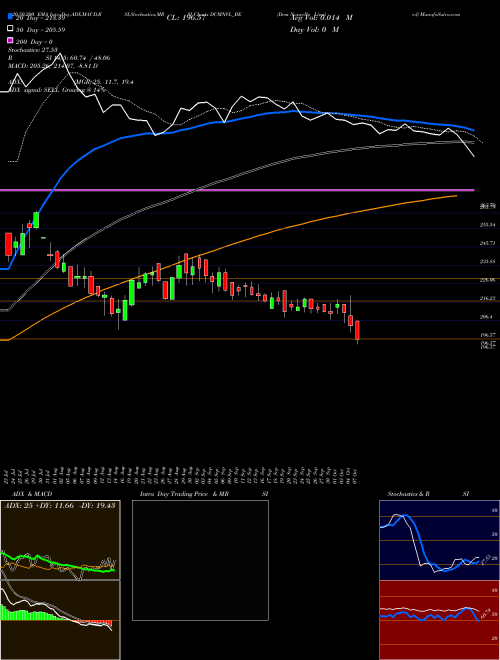The image size is (500, 660).
Task: Click the 'Intra Day Trading Price & MR' title
Action: click(x=184, y=494)
